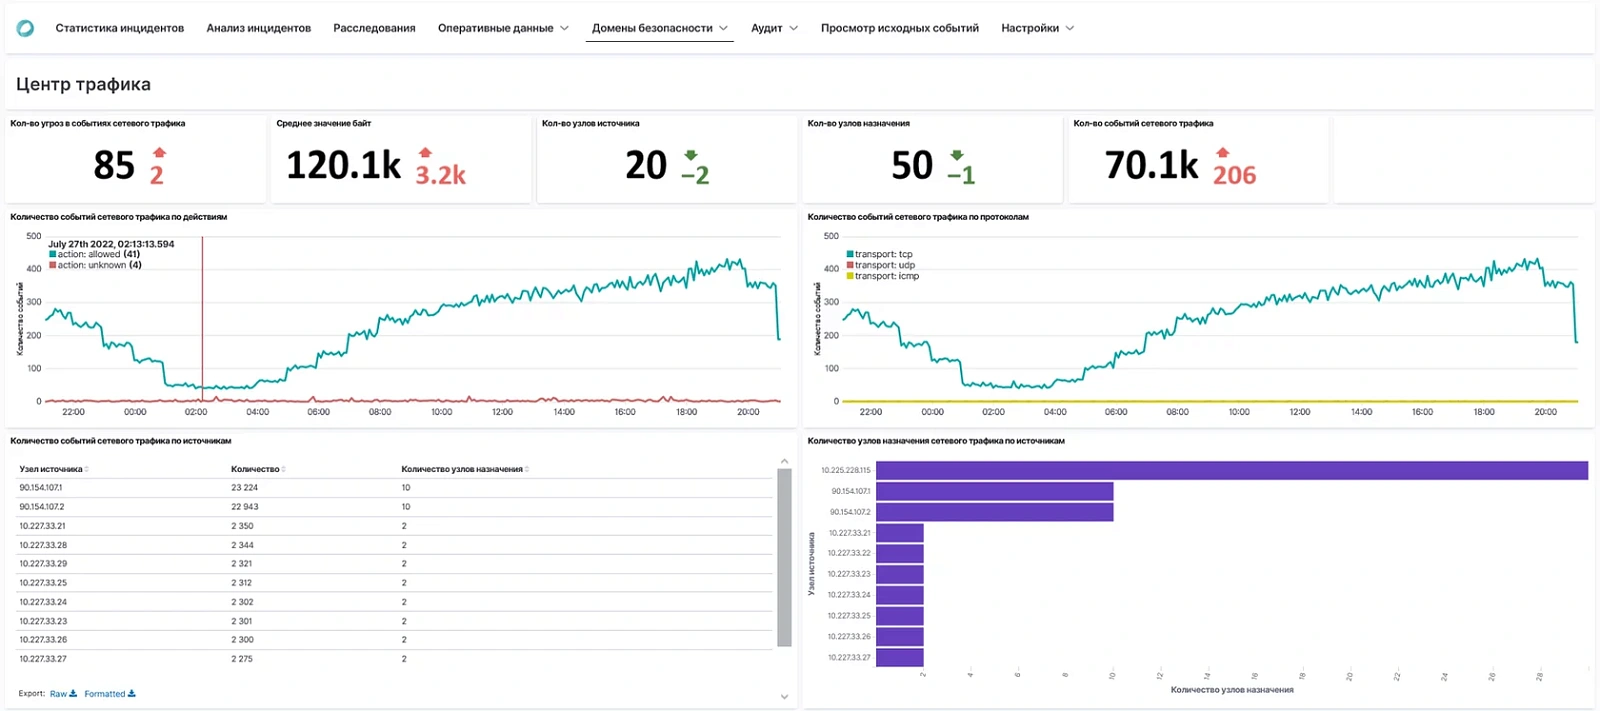Viewport: 1600px width, 711px height.
Task: Click the bar for 90.154.107.1 in chart
Action: click(994, 491)
